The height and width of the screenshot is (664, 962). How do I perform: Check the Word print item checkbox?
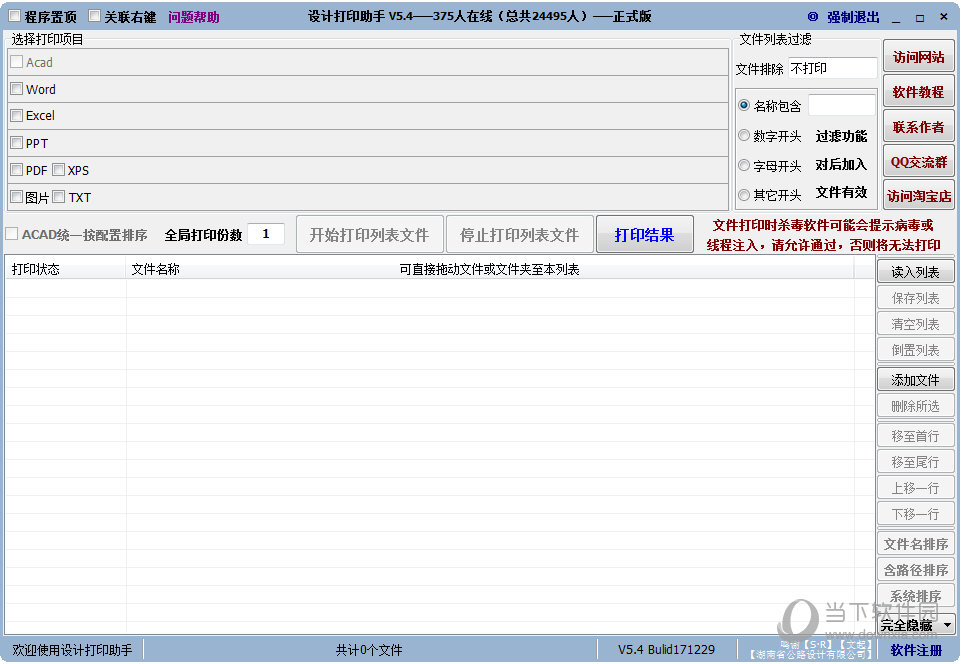16,89
